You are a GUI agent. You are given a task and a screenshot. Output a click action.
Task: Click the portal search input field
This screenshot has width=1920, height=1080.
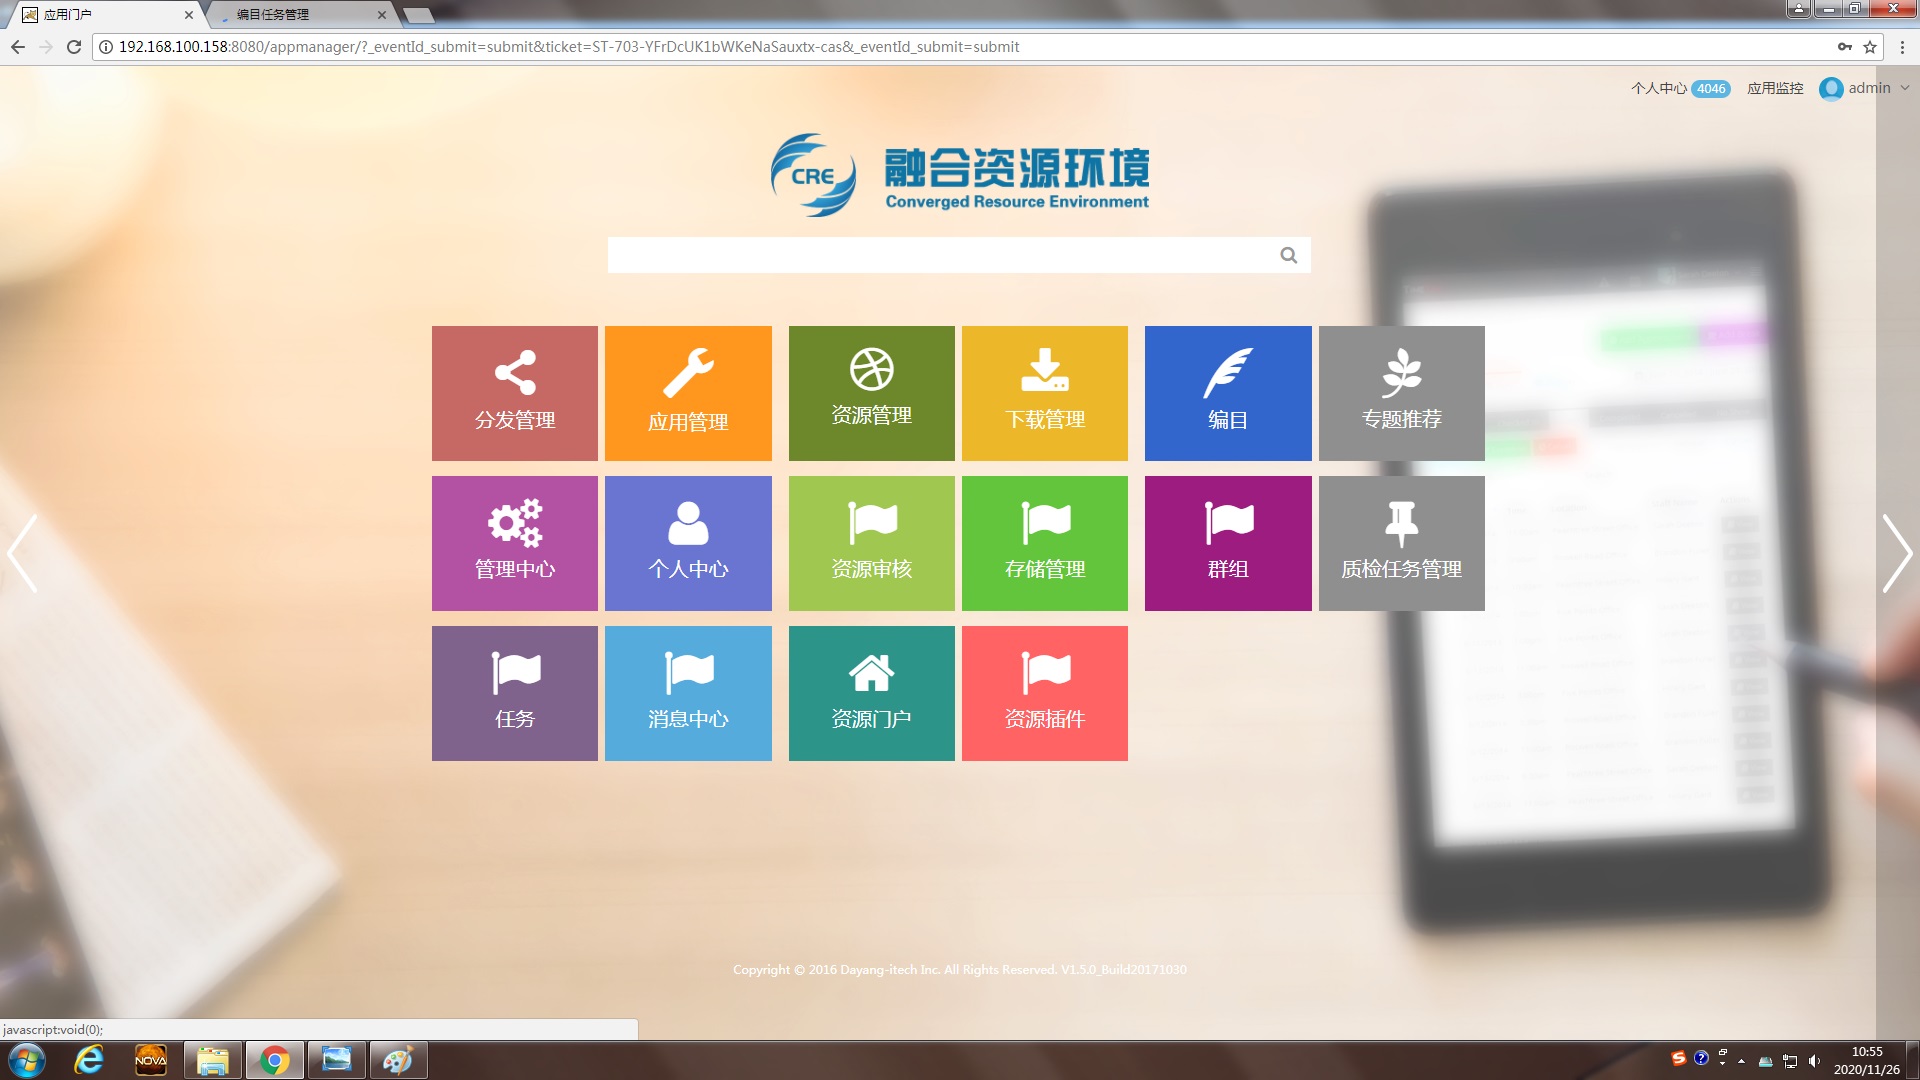click(940, 255)
